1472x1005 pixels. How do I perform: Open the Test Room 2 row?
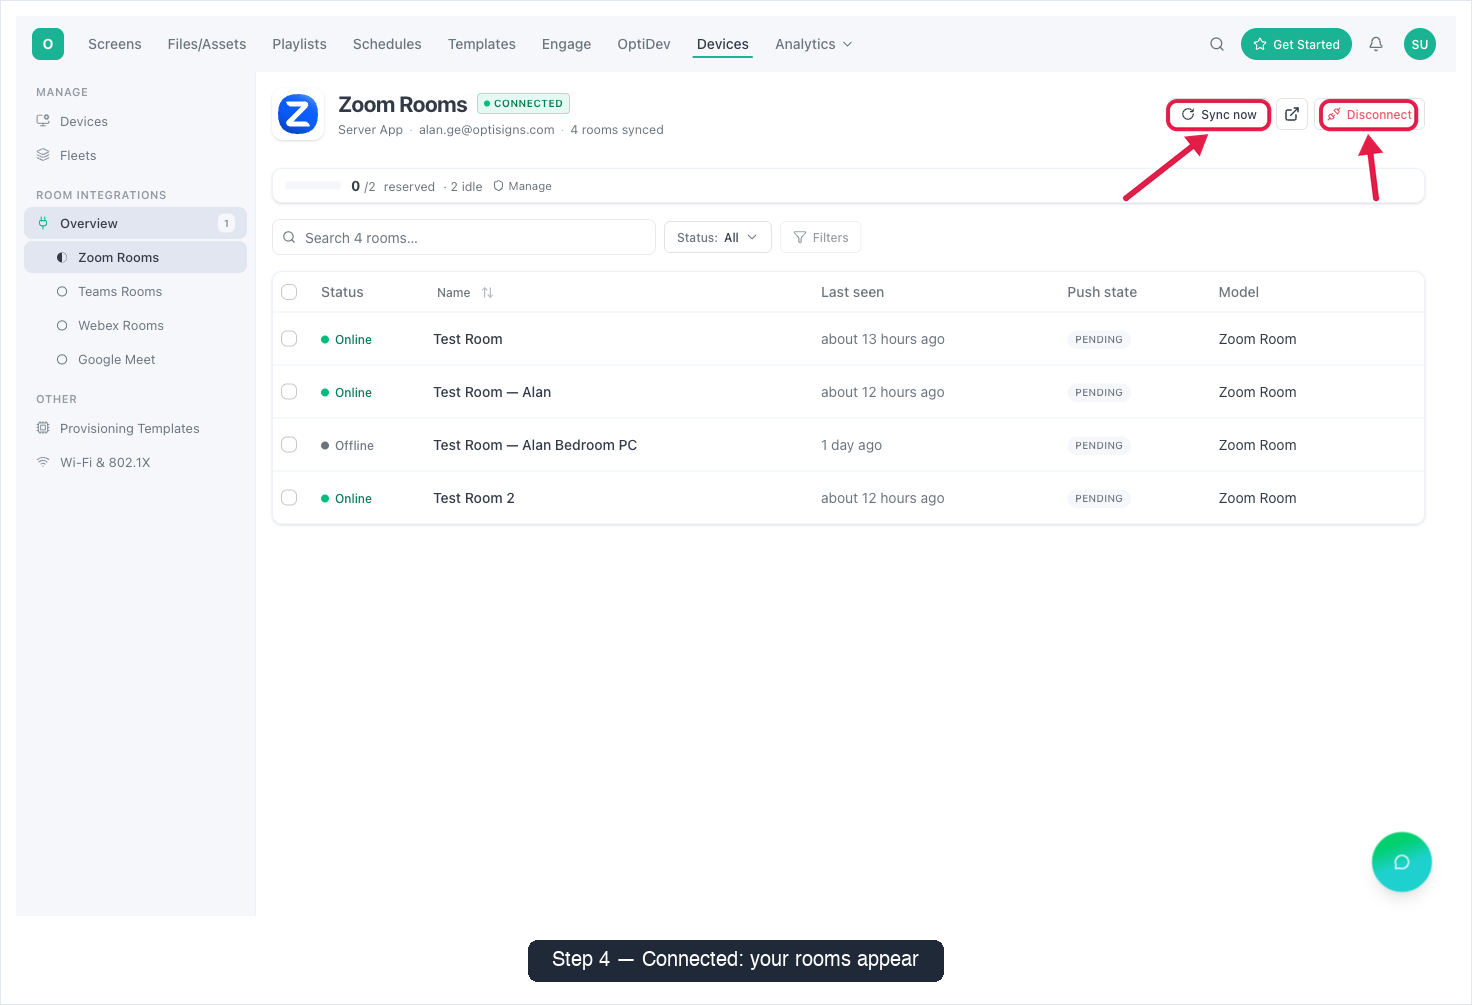click(x=848, y=498)
